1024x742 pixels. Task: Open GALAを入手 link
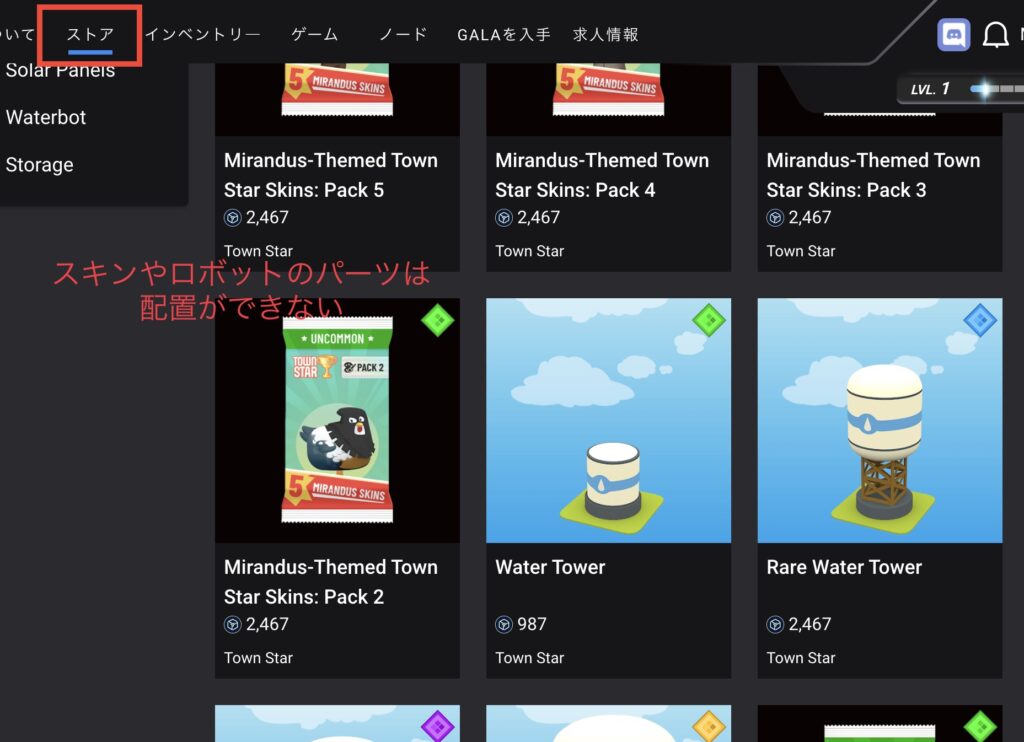(x=504, y=34)
